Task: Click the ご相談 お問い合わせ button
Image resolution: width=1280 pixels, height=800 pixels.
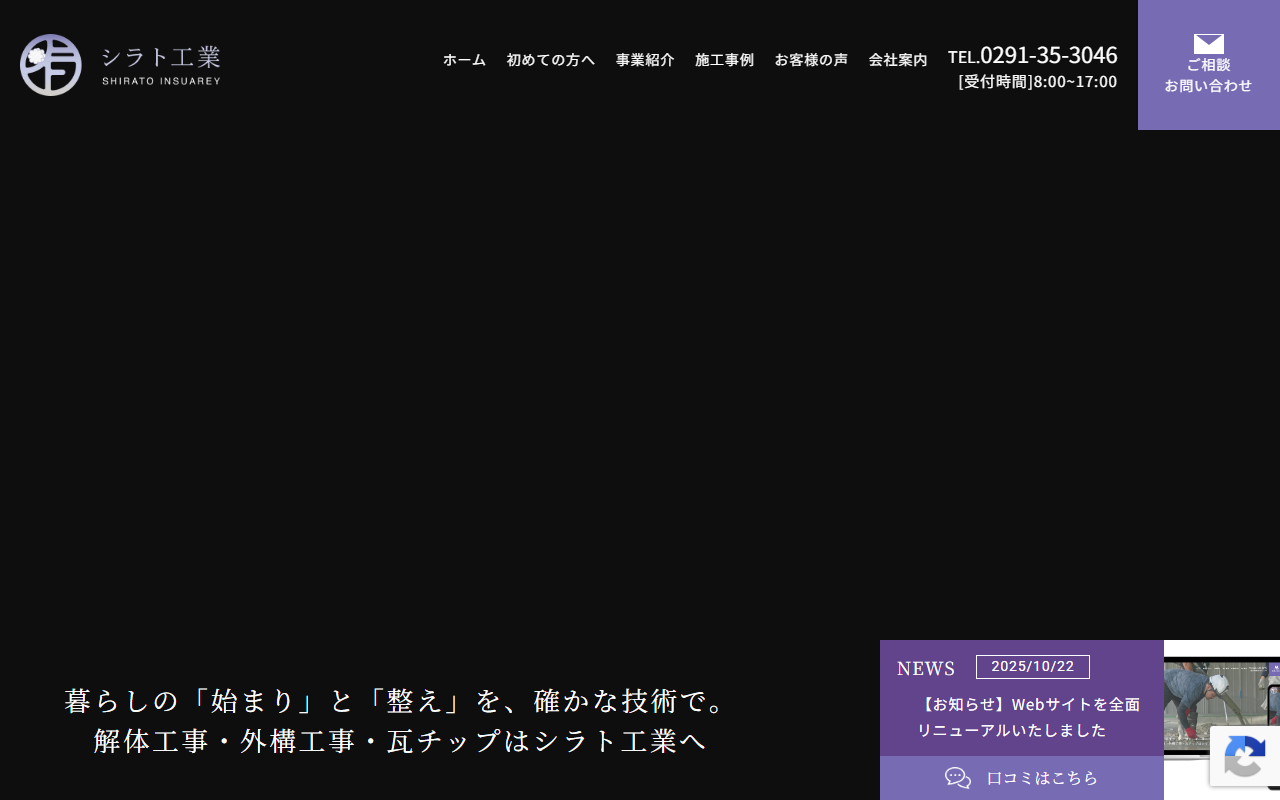Action: (x=1209, y=65)
